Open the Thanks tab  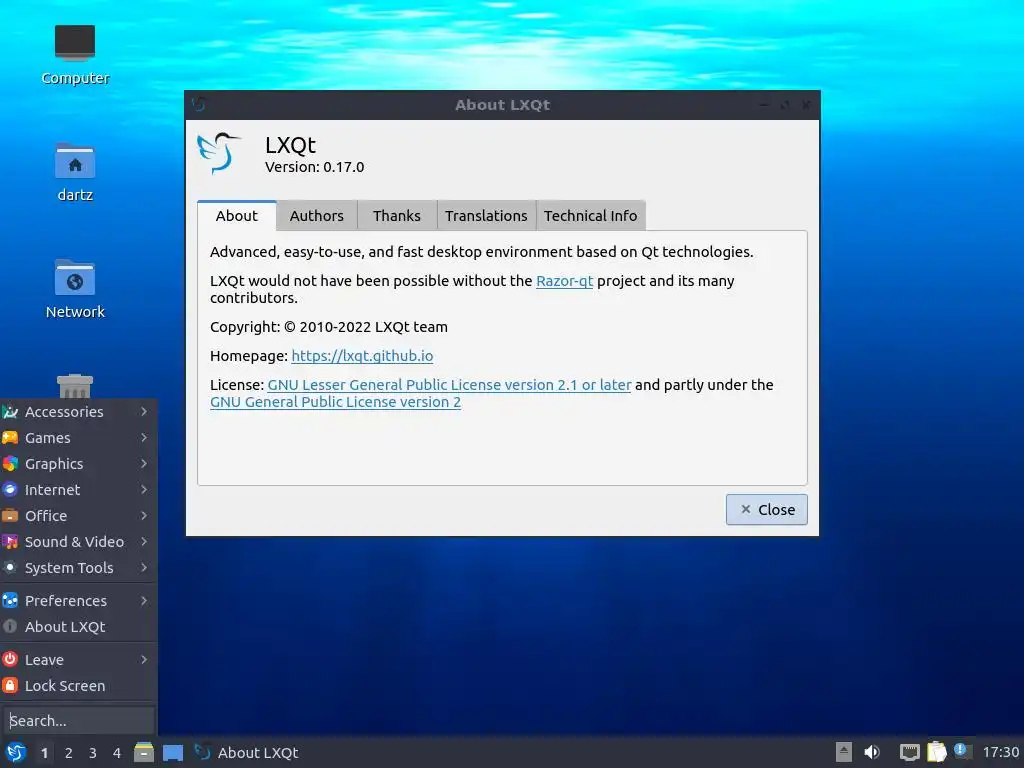pyautogui.click(x=397, y=216)
